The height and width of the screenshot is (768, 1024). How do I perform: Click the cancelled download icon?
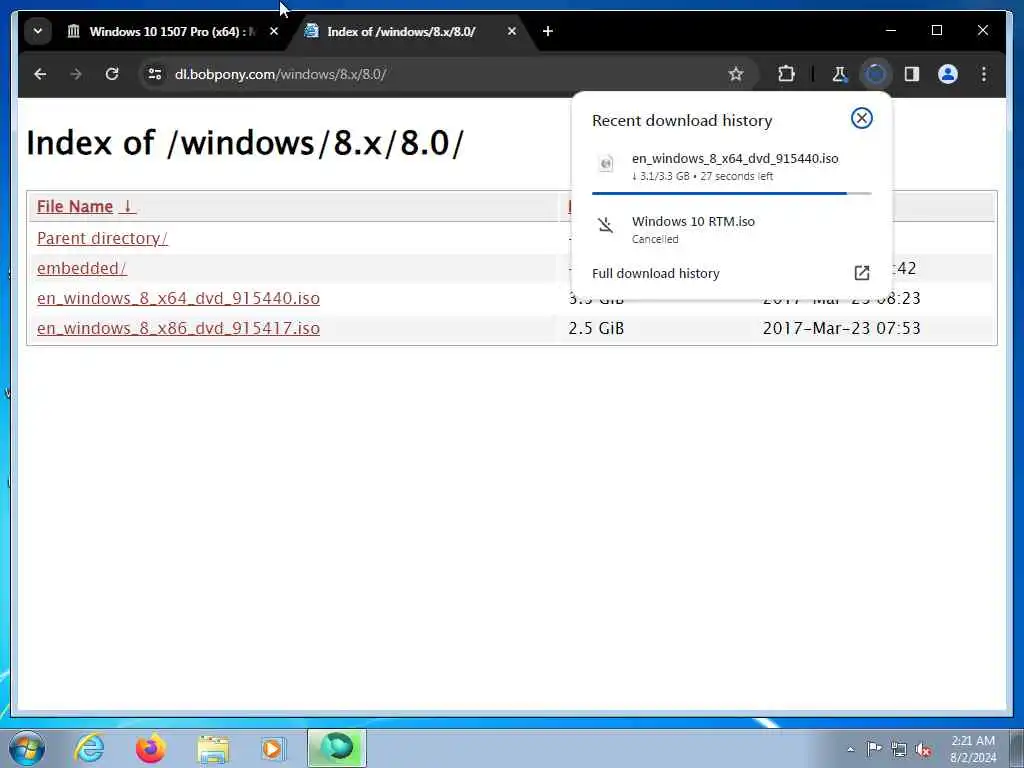tap(606, 225)
